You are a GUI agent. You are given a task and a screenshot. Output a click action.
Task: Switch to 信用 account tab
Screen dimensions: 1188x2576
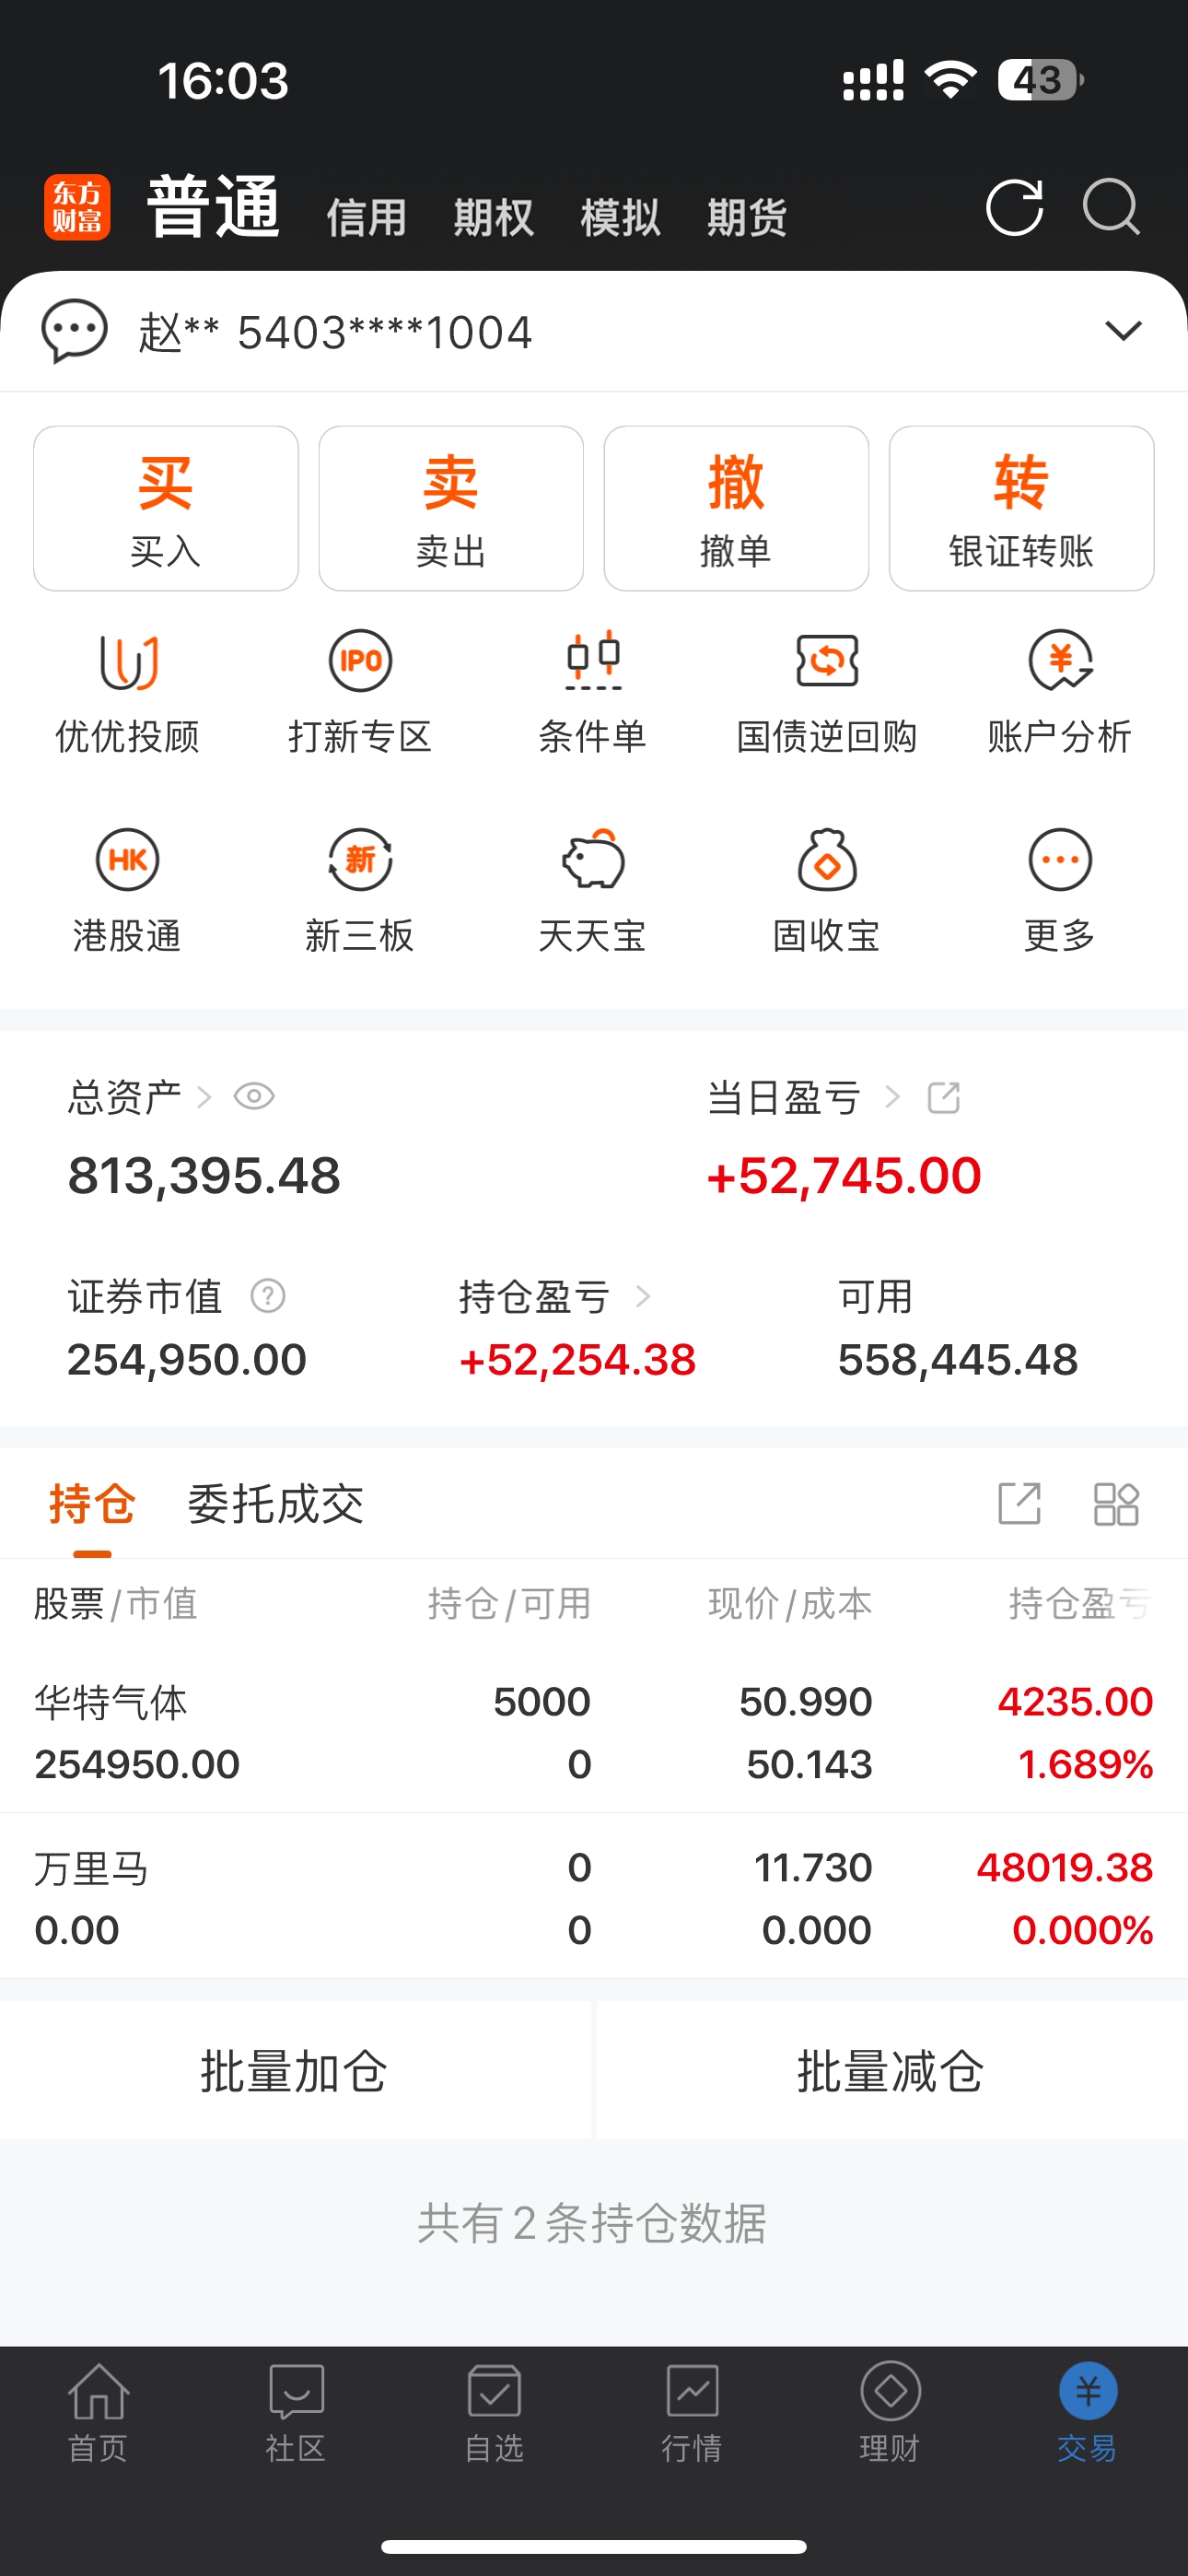(x=367, y=217)
